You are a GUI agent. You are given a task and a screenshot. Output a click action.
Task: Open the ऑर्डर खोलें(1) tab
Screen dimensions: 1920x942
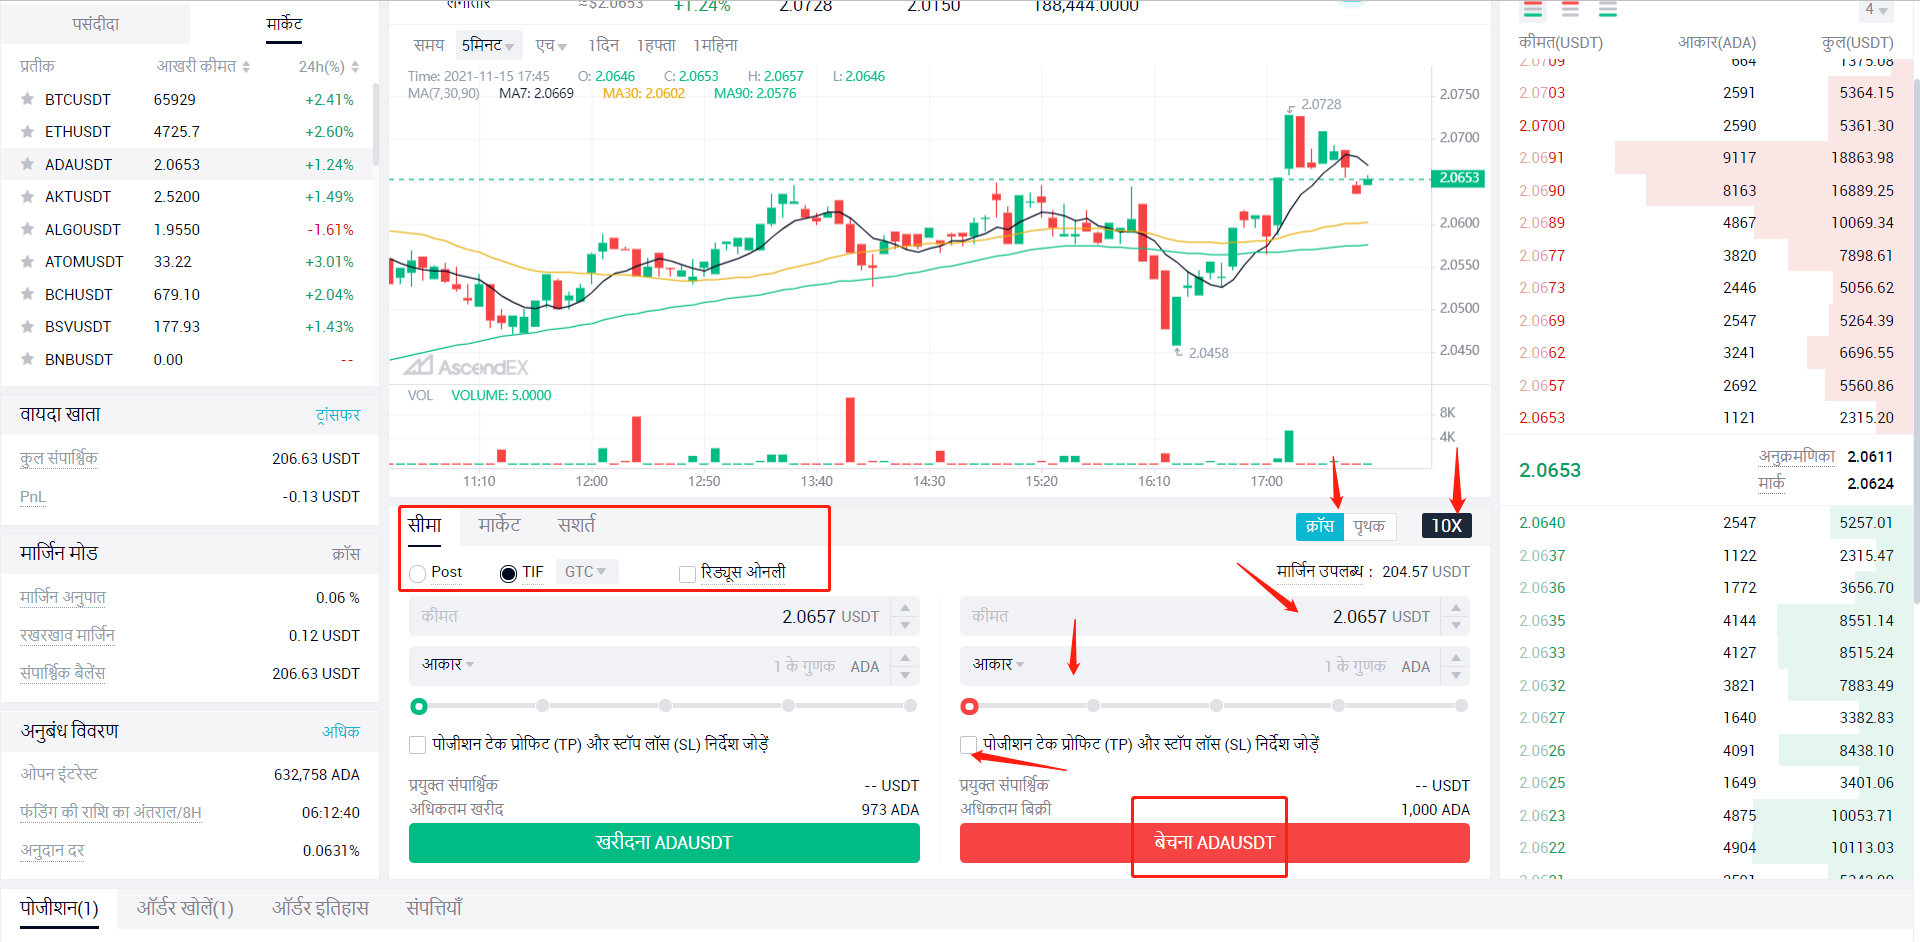click(x=185, y=908)
